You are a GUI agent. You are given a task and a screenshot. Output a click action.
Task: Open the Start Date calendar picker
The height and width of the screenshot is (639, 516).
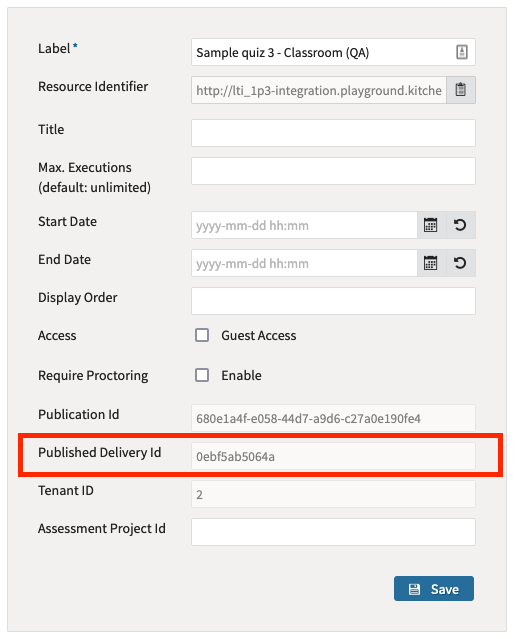[431, 225]
